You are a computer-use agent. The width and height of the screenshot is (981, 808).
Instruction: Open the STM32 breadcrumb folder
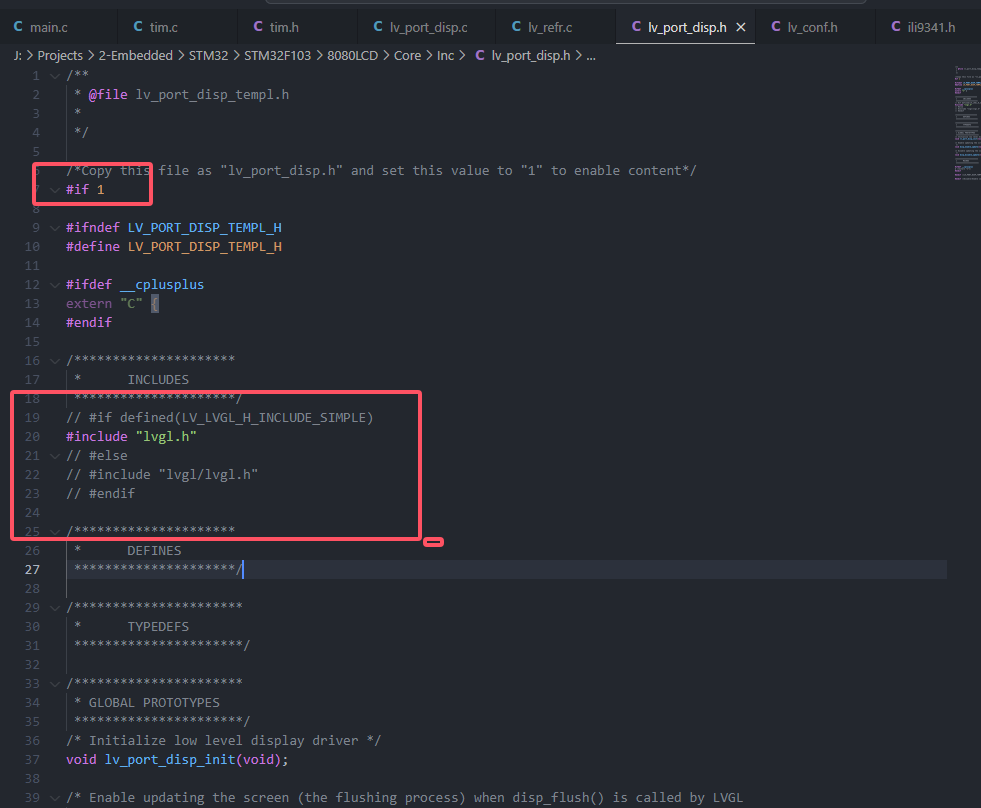(x=208, y=56)
